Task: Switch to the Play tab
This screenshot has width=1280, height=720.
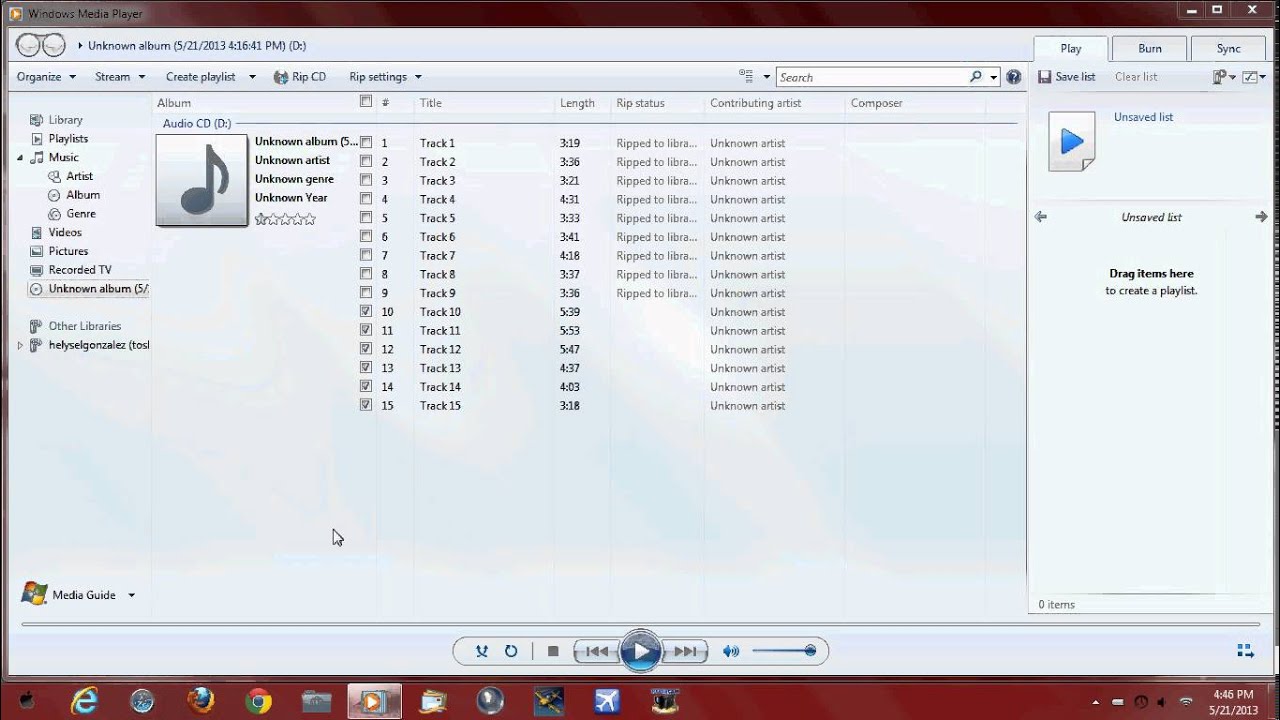Action: click(x=1070, y=48)
